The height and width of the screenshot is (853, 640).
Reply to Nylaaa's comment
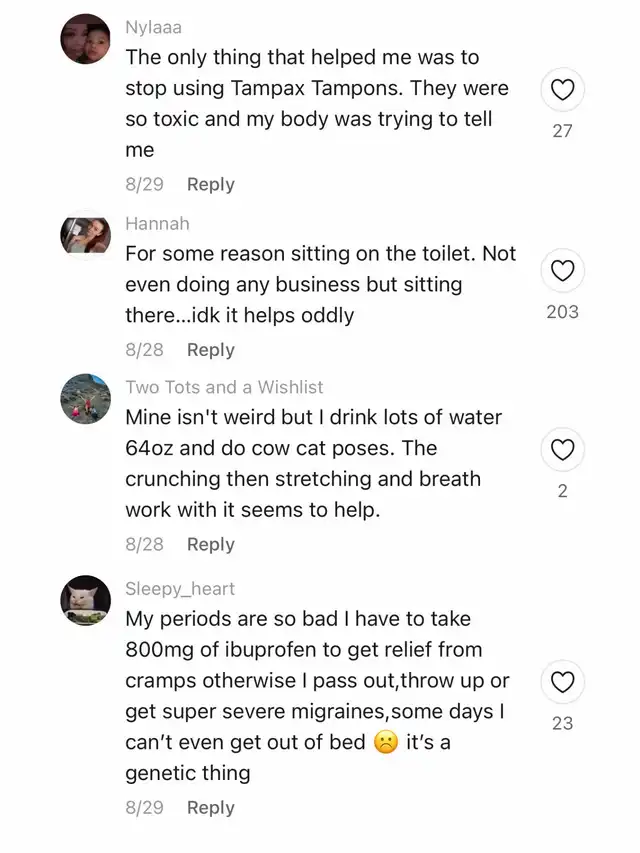point(210,184)
